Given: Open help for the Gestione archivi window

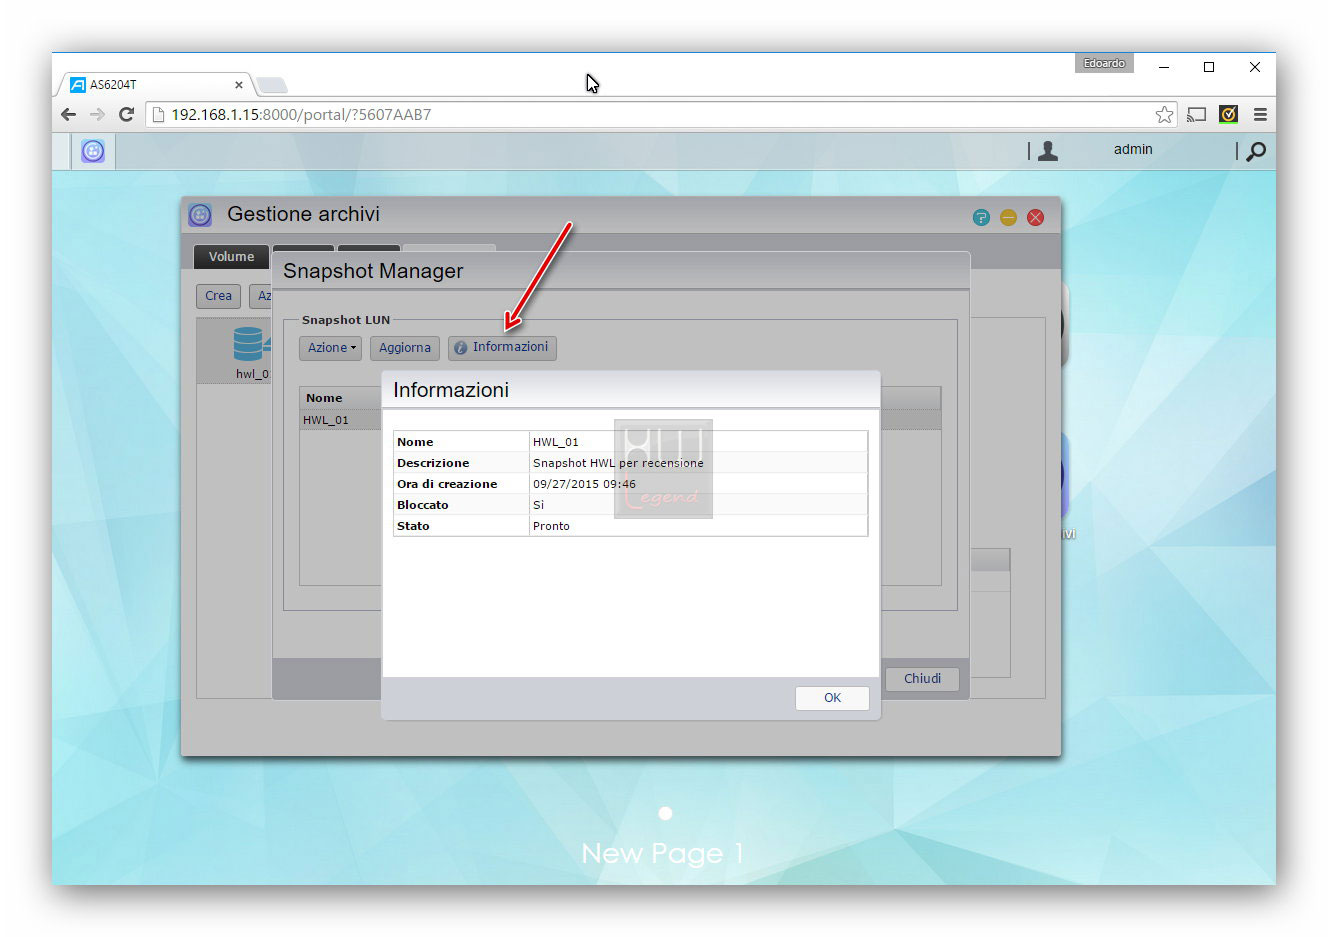Looking at the screenshot, I should tap(981, 217).
